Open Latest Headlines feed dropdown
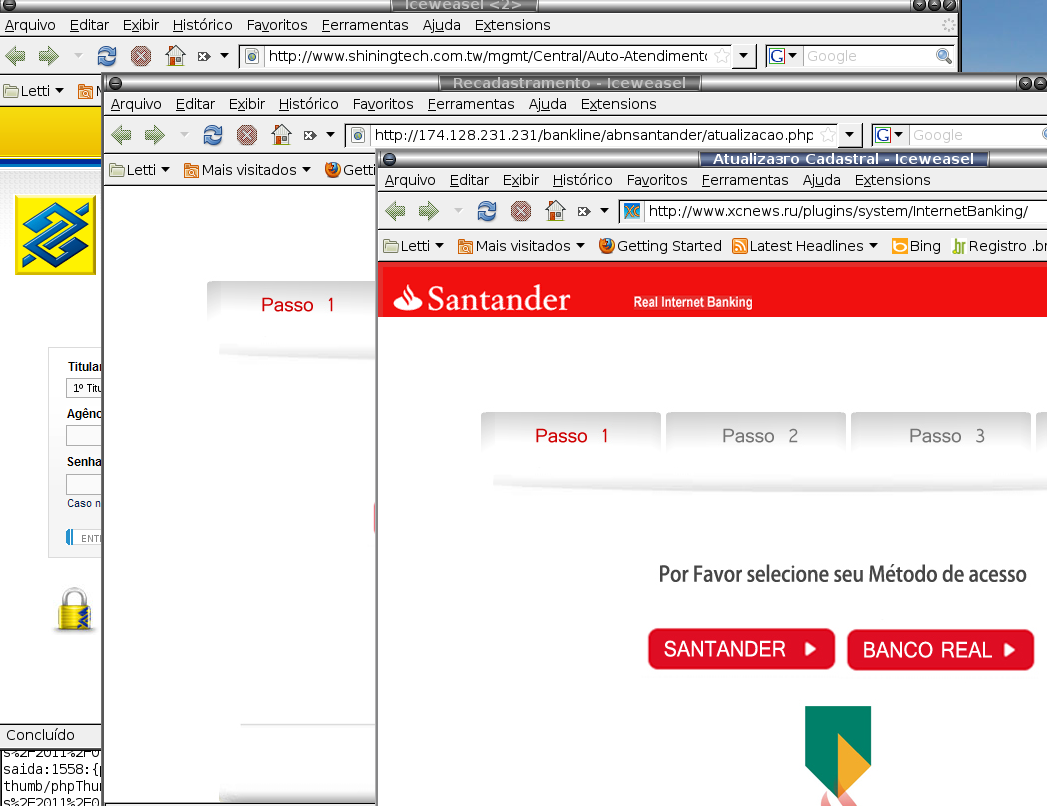 (805, 246)
